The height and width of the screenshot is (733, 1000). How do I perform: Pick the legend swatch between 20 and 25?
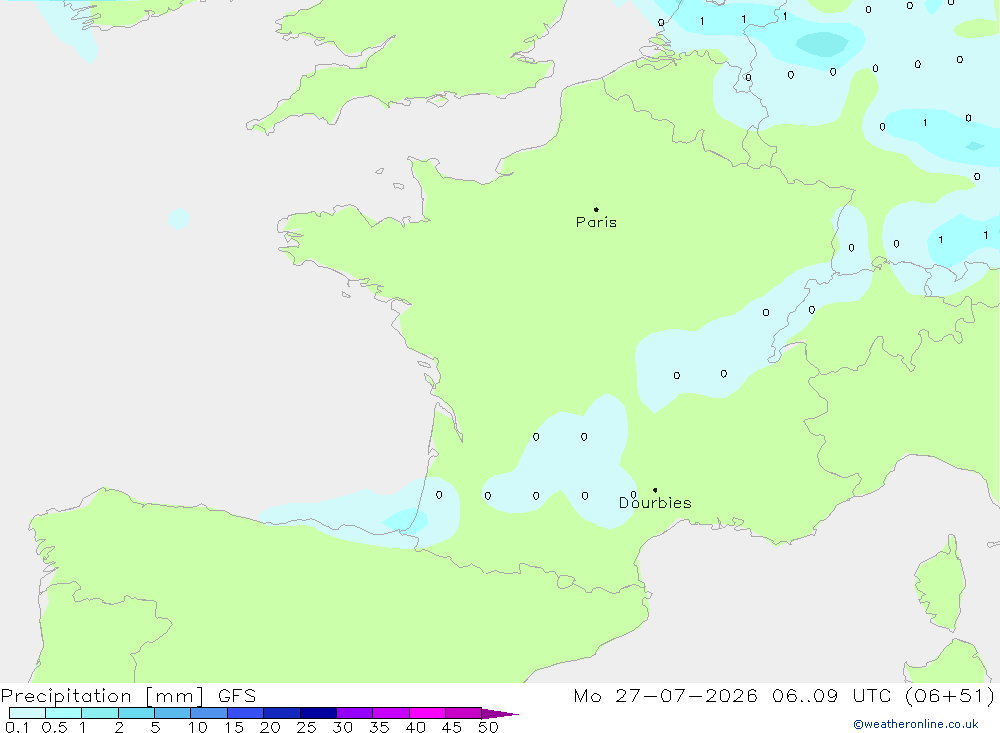point(282,713)
